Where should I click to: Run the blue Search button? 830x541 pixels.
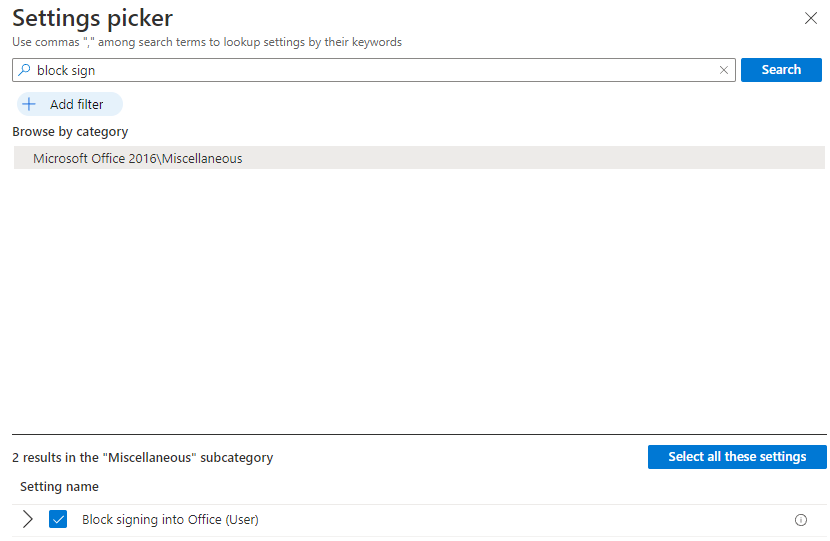tap(781, 70)
